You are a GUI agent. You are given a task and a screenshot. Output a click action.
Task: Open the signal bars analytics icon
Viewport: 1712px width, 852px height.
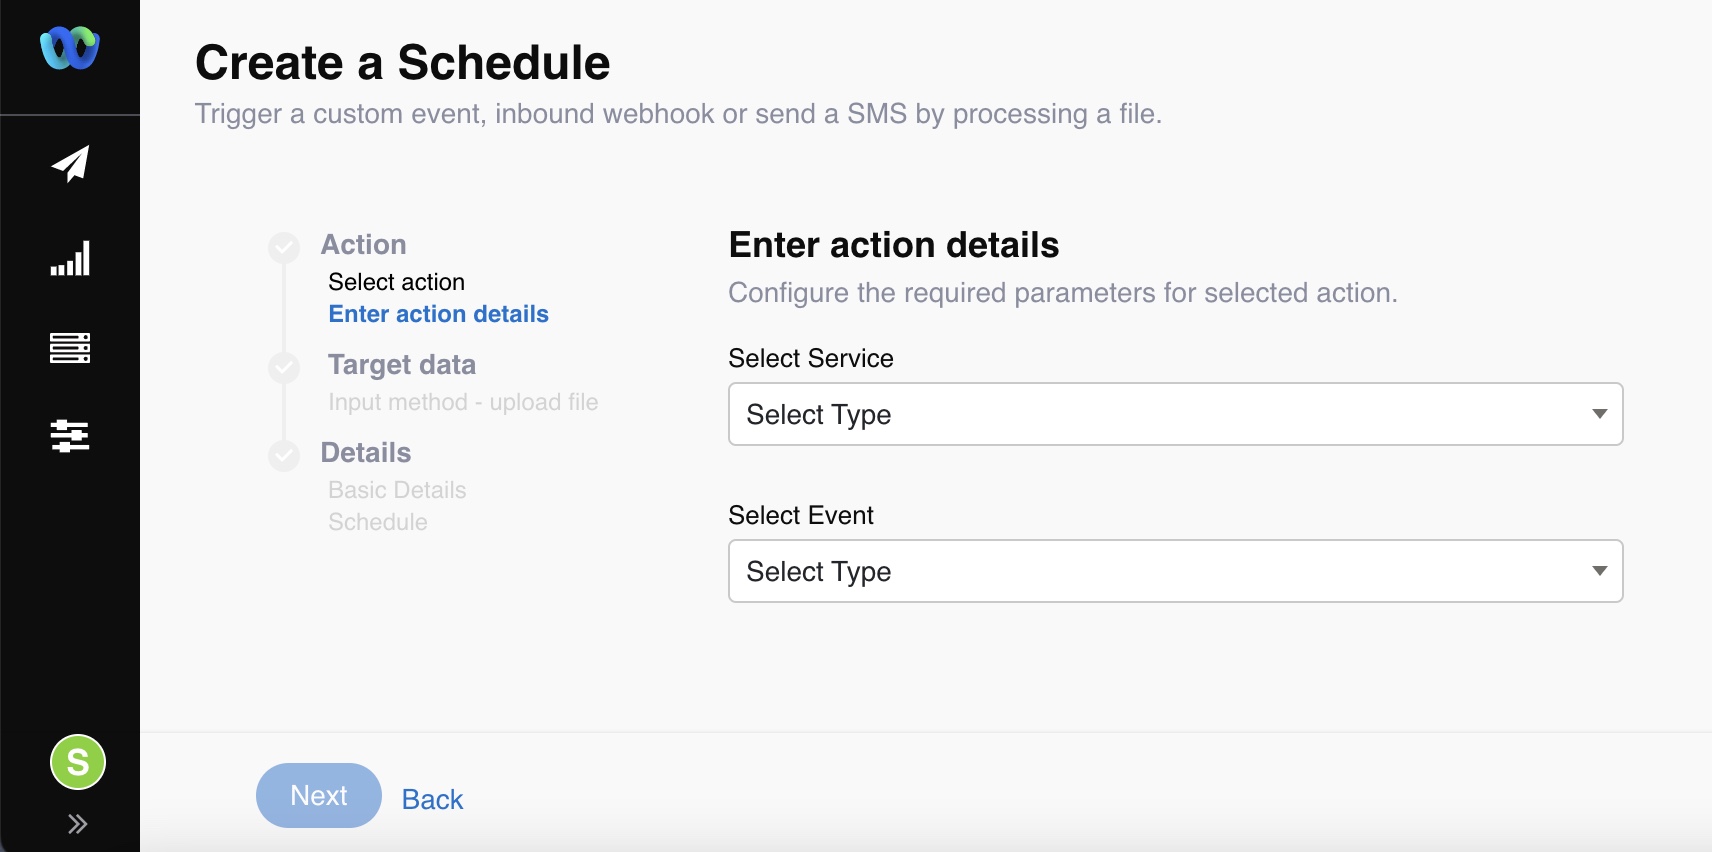click(70, 258)
